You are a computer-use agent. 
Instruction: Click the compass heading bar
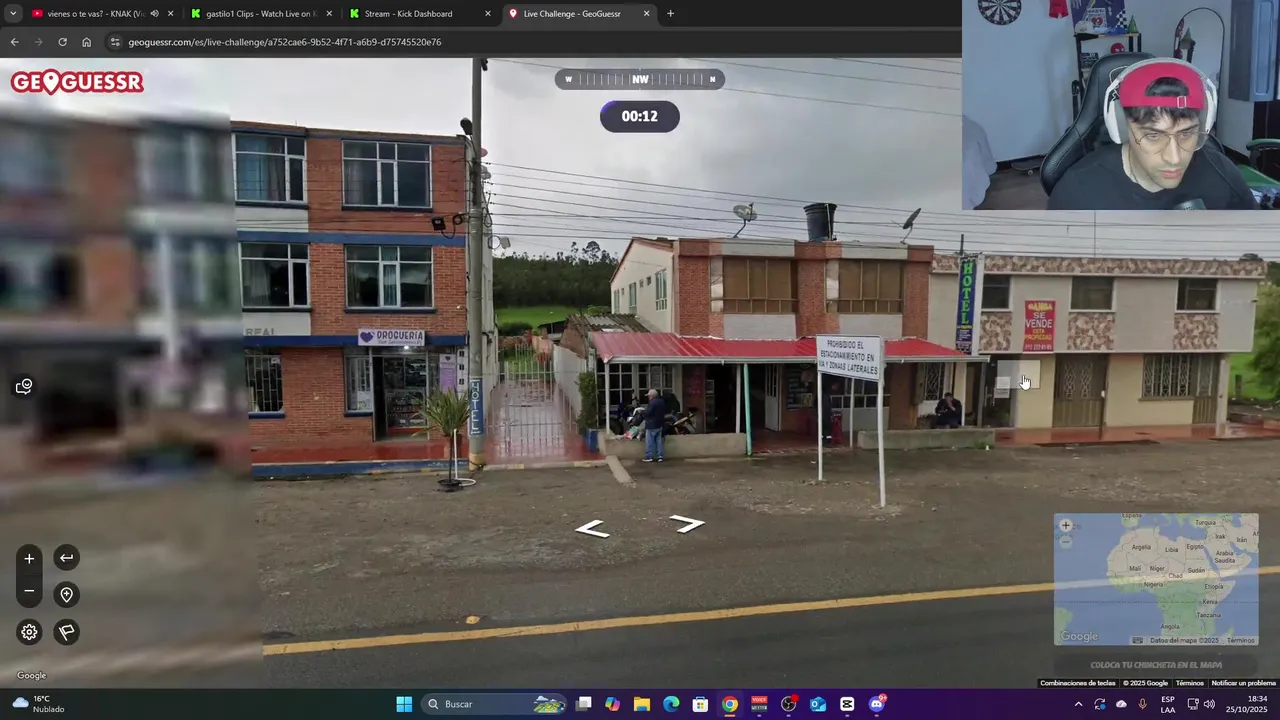[640, 79]
